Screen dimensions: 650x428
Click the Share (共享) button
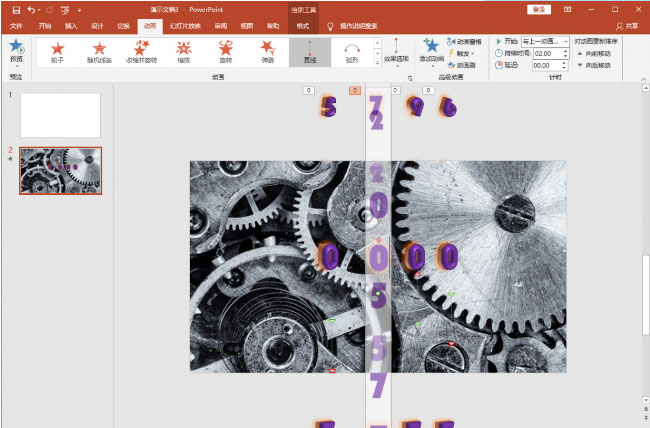pos(627,25)
